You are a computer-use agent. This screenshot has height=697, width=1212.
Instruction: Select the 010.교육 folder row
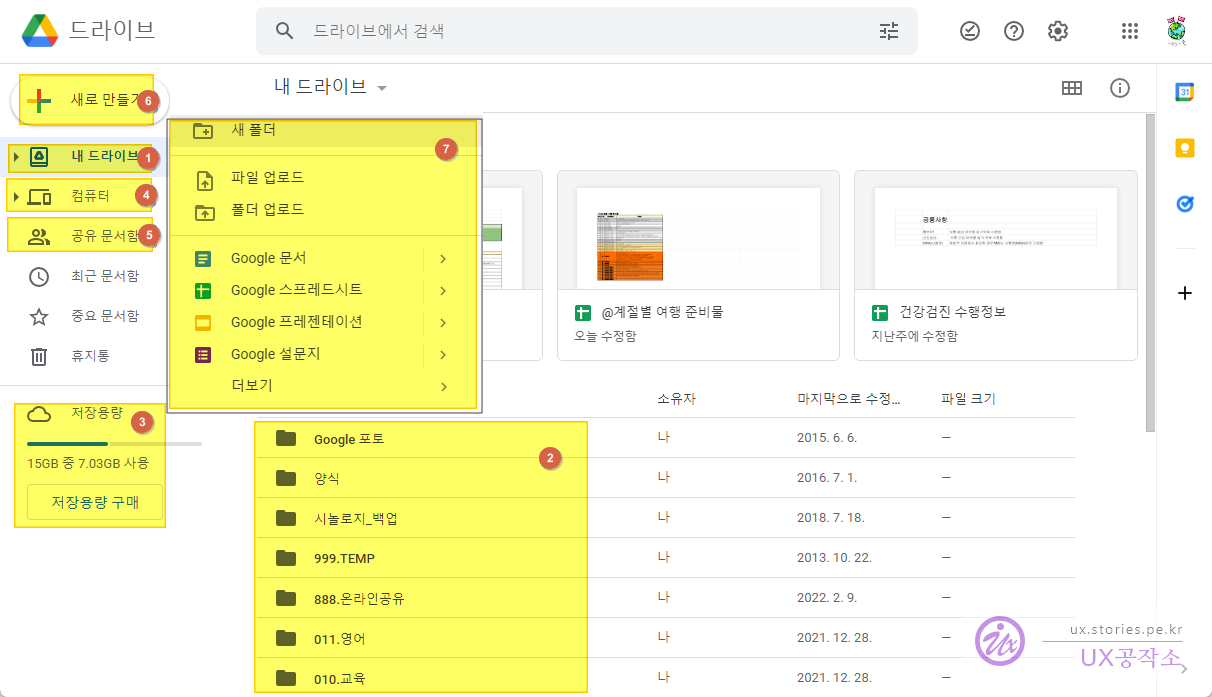666,678
